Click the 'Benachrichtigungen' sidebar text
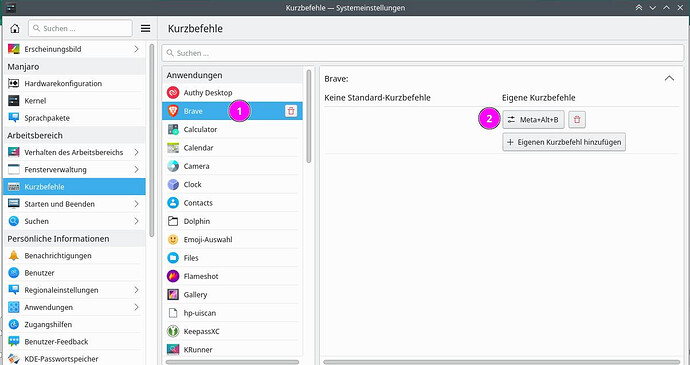This screenshot has width=690, height=365. pos(58,256)
